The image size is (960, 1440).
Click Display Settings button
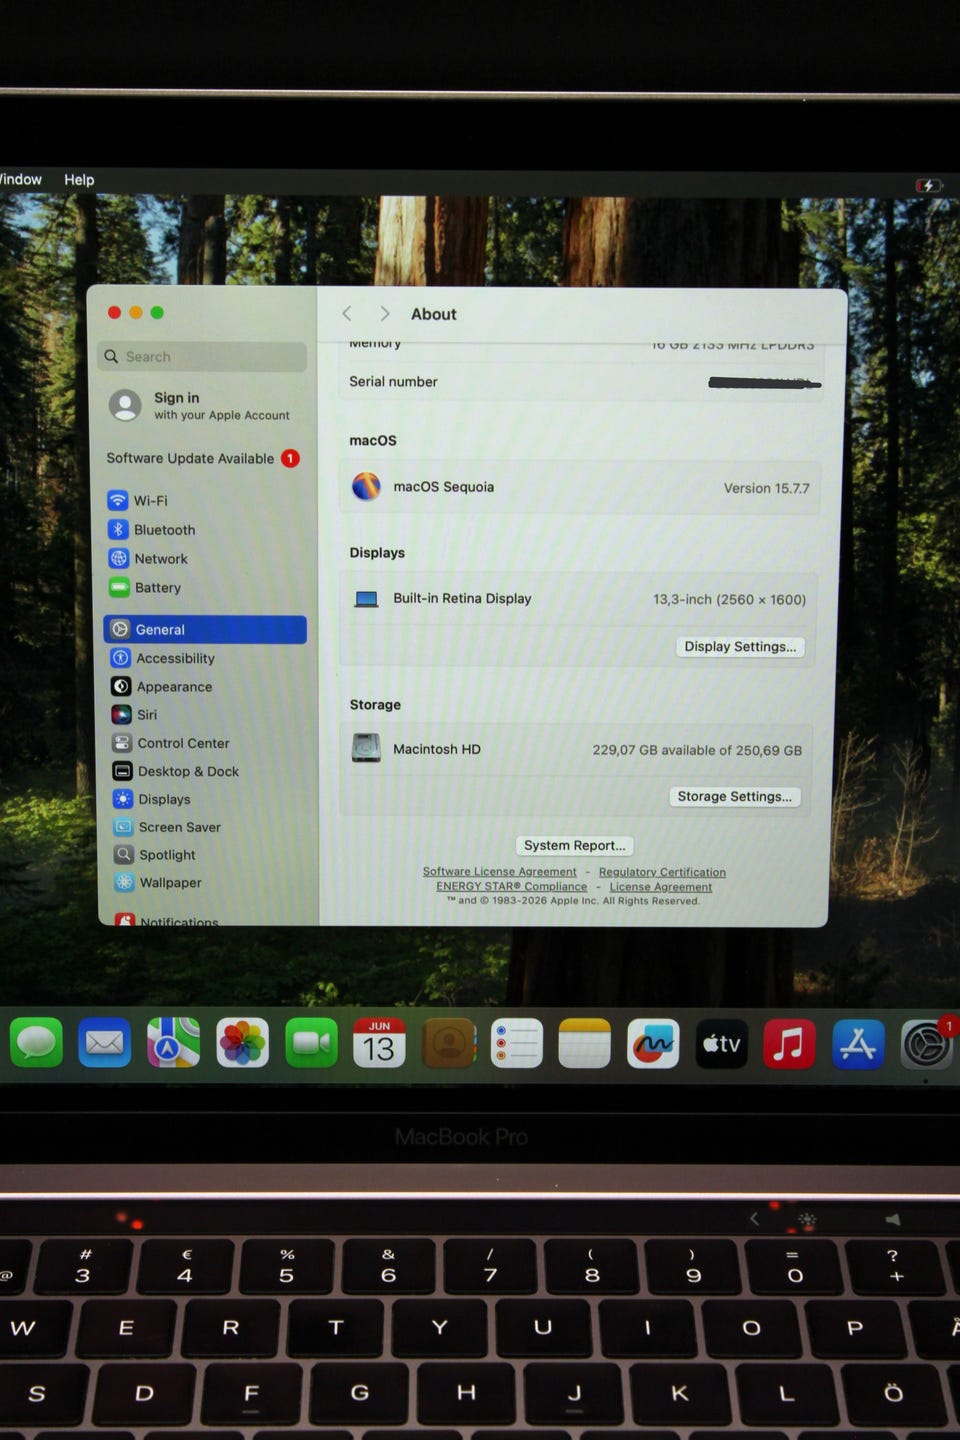coord(740,646)
